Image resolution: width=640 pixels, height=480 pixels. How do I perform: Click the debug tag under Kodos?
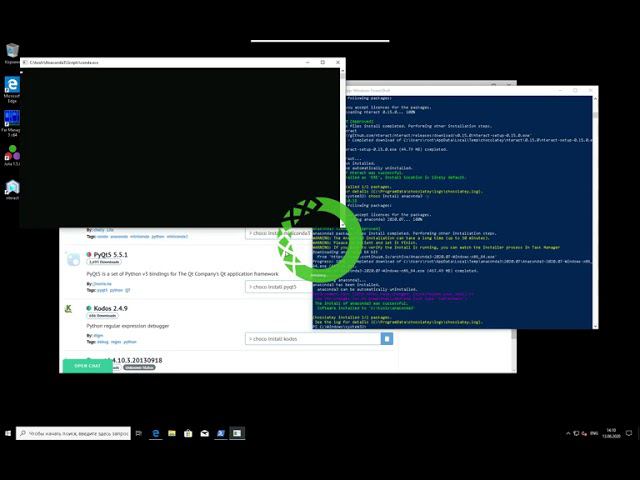click(x=103, y=342)
